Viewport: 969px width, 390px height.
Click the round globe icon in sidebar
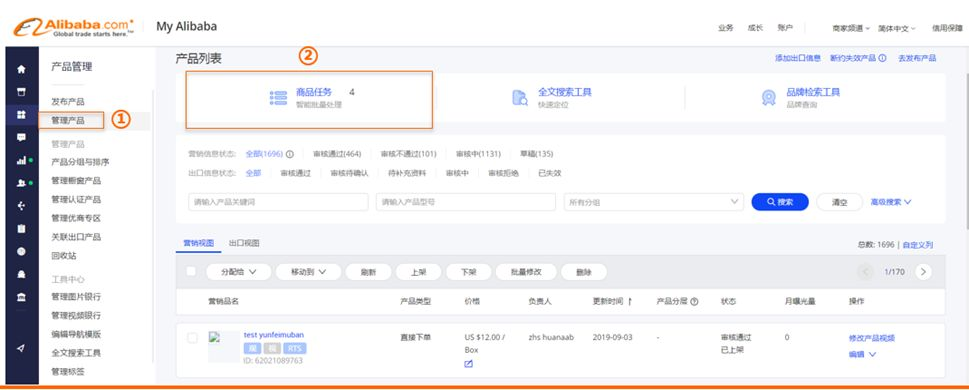pyautogui.click(x=21, y=252)
